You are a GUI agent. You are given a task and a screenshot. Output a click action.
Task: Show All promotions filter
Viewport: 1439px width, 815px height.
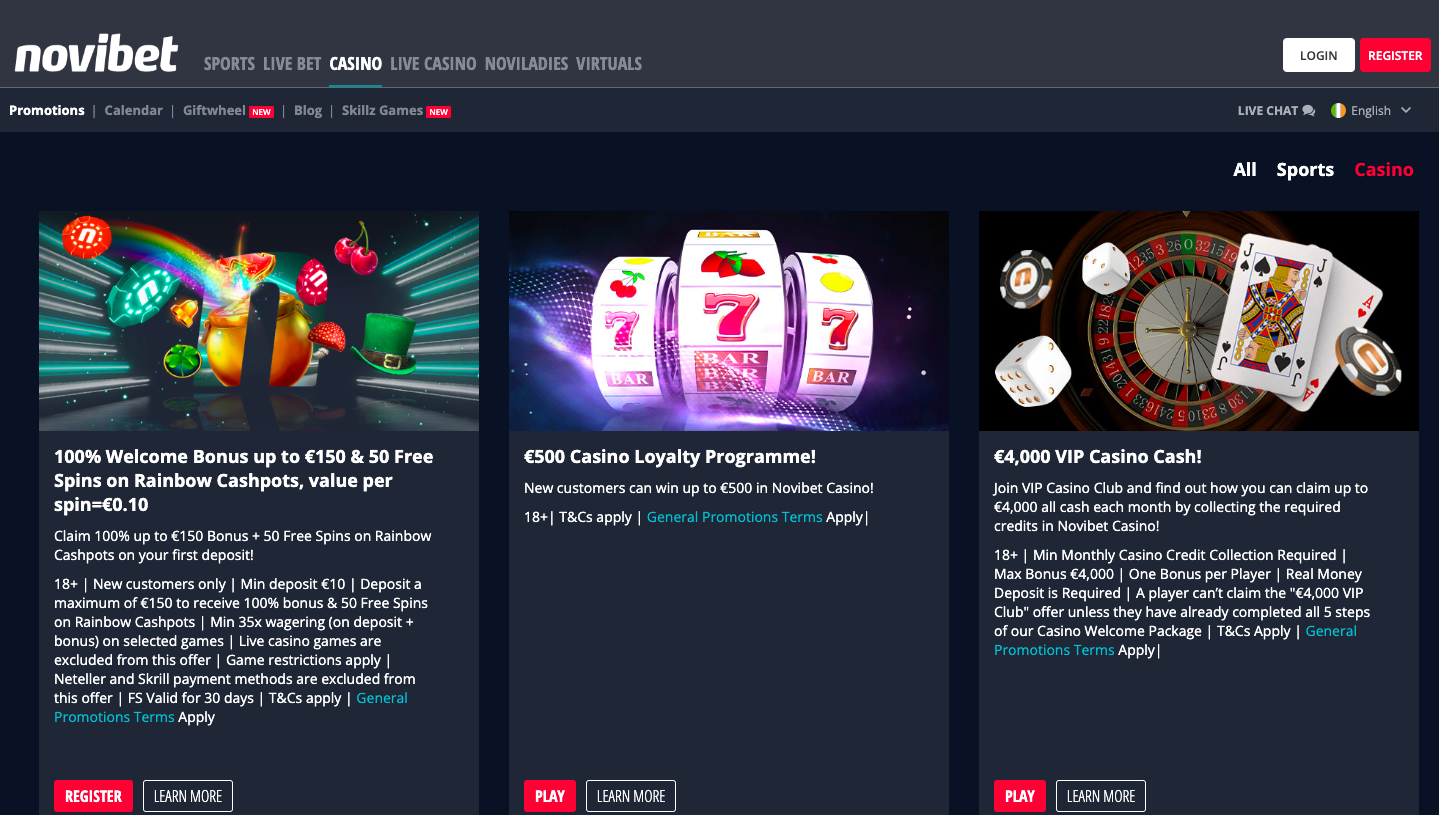click(x=1245, y=169)
